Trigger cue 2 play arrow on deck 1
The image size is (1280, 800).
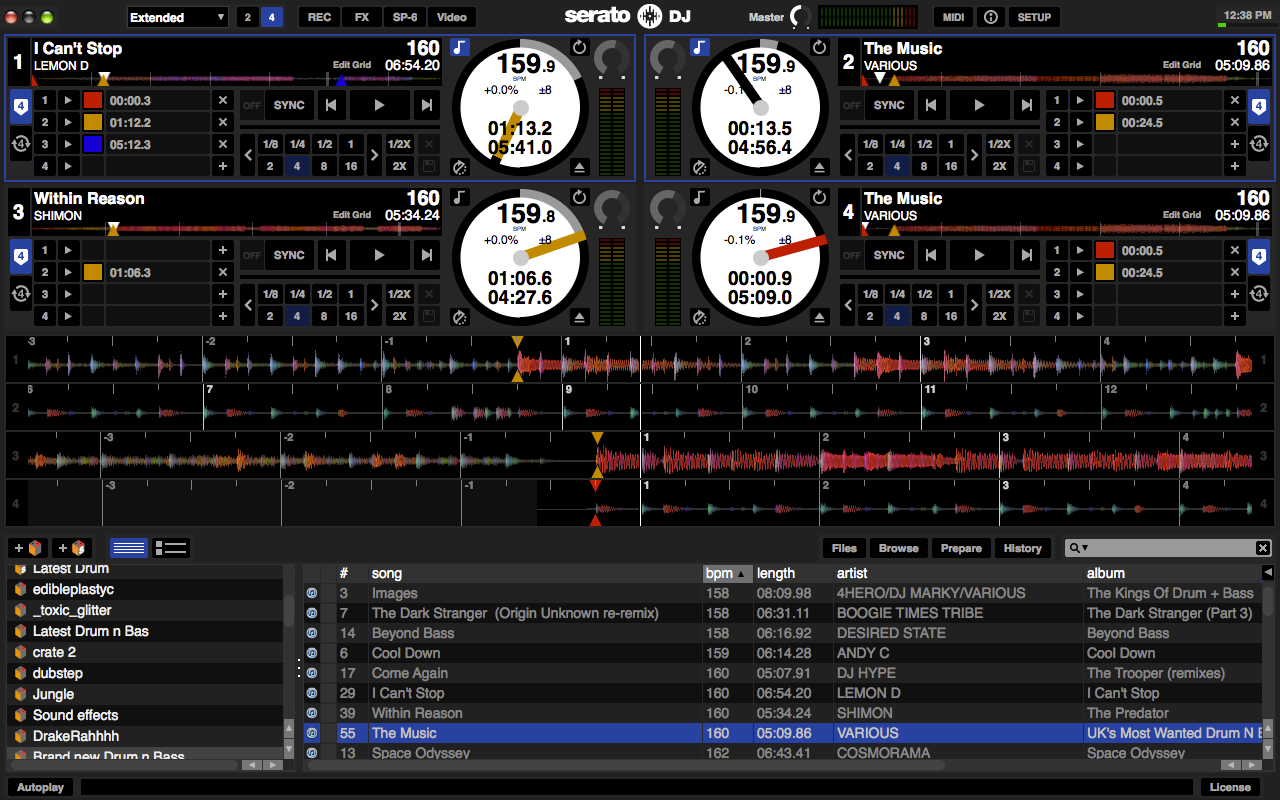pos(68,122)
